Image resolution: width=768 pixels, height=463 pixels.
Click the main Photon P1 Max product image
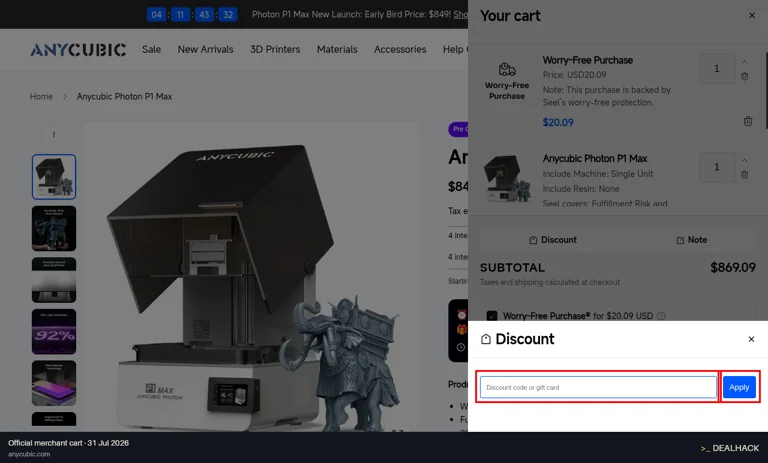[x=251, y=277]
